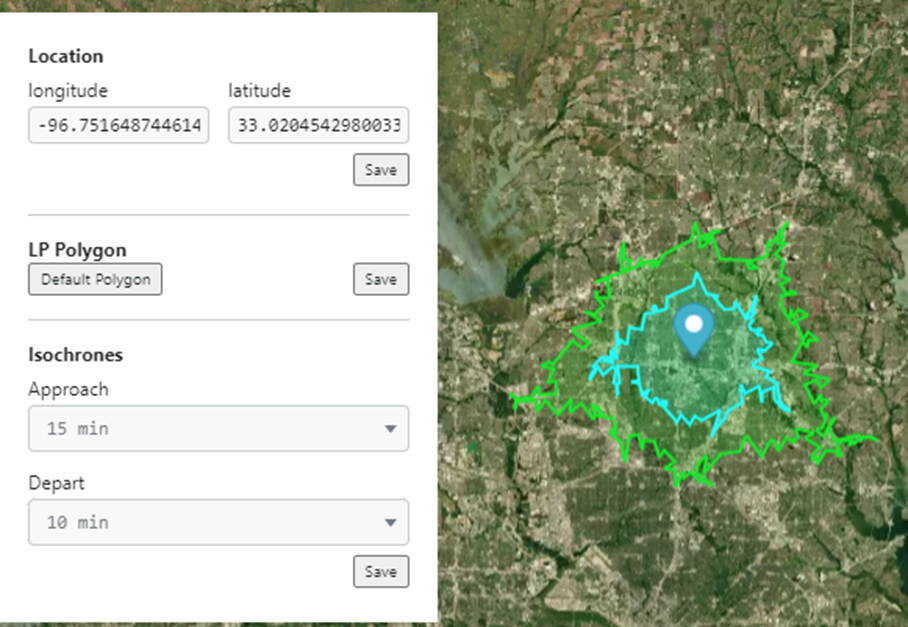Open the Approach 15 min dropdown
The height and width of the screenshot is (627, 908).
pos(218,428)
